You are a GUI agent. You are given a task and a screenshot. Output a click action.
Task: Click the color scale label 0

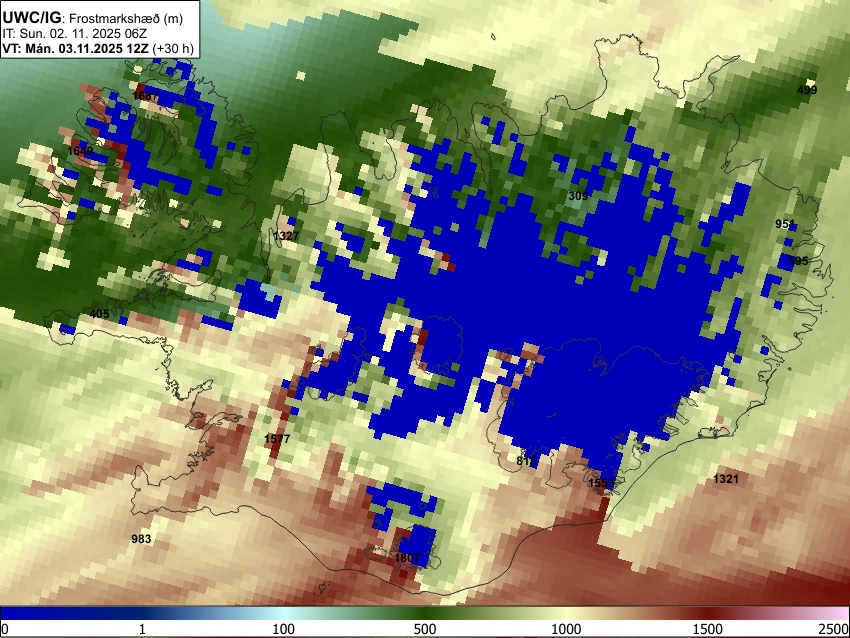[5, 629]
